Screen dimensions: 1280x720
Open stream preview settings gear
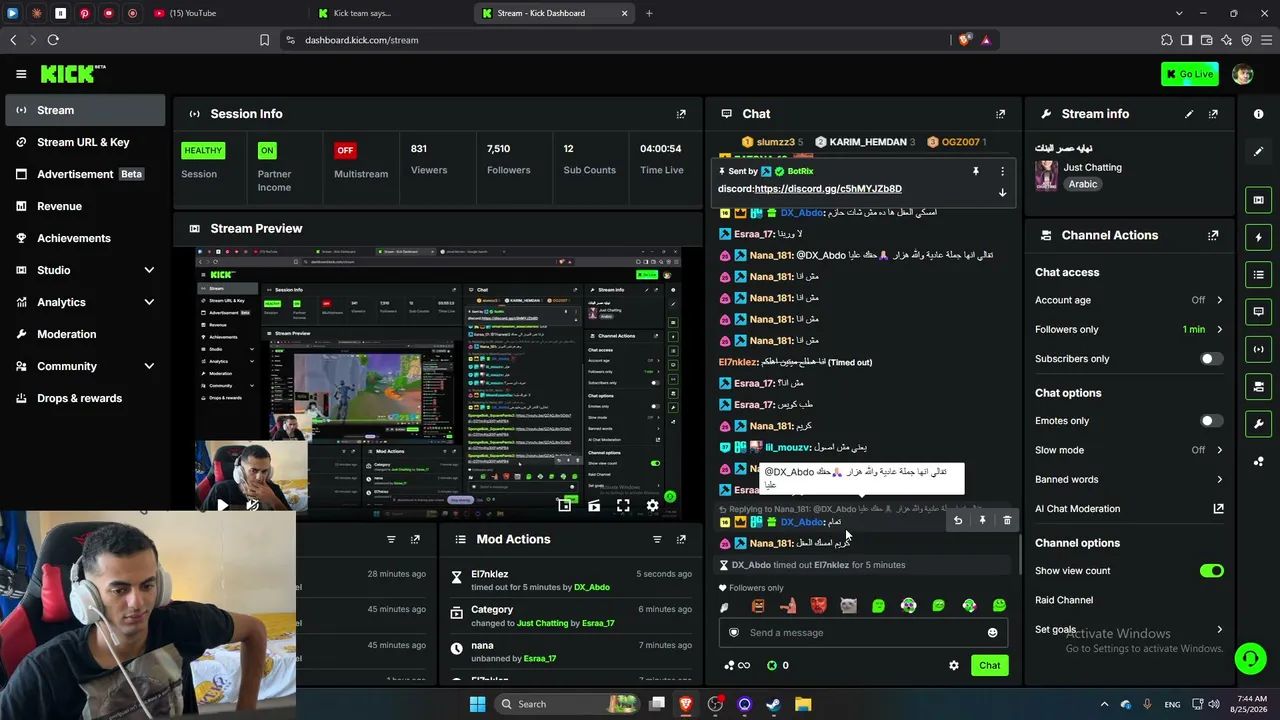[x=652, y=506]
